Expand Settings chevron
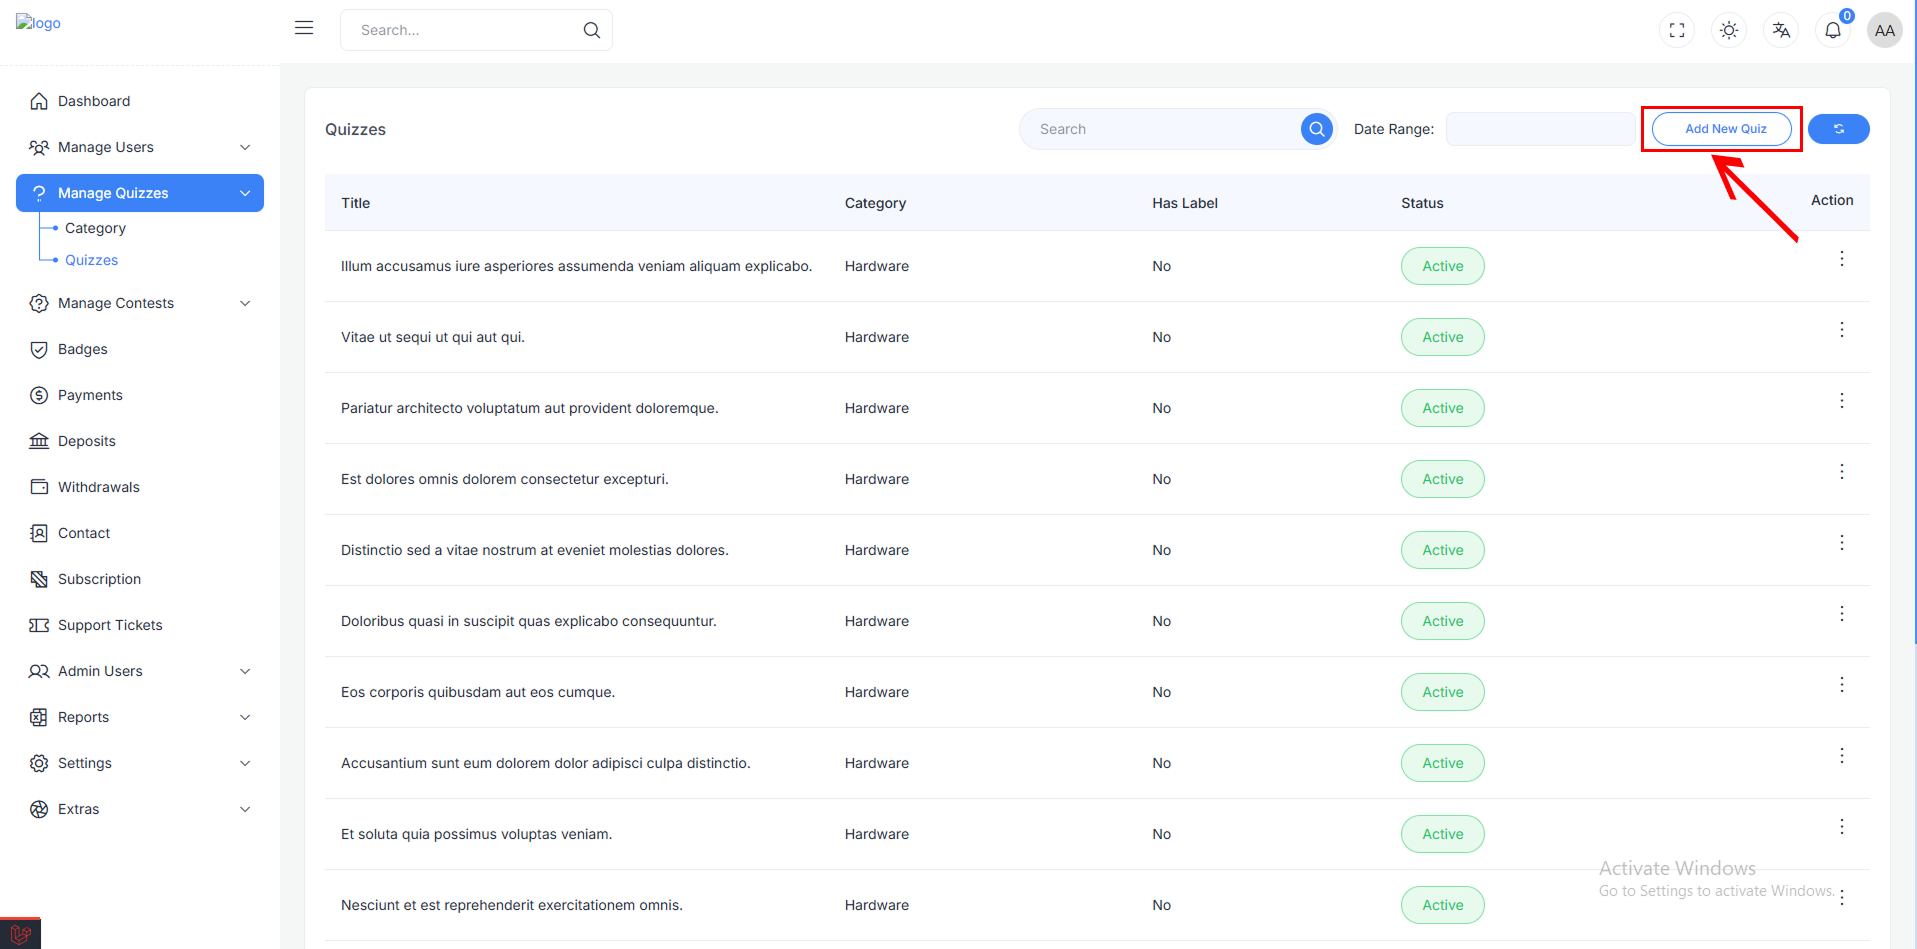The height and width of the screenshot is (949, 1917). click(245, 763)
